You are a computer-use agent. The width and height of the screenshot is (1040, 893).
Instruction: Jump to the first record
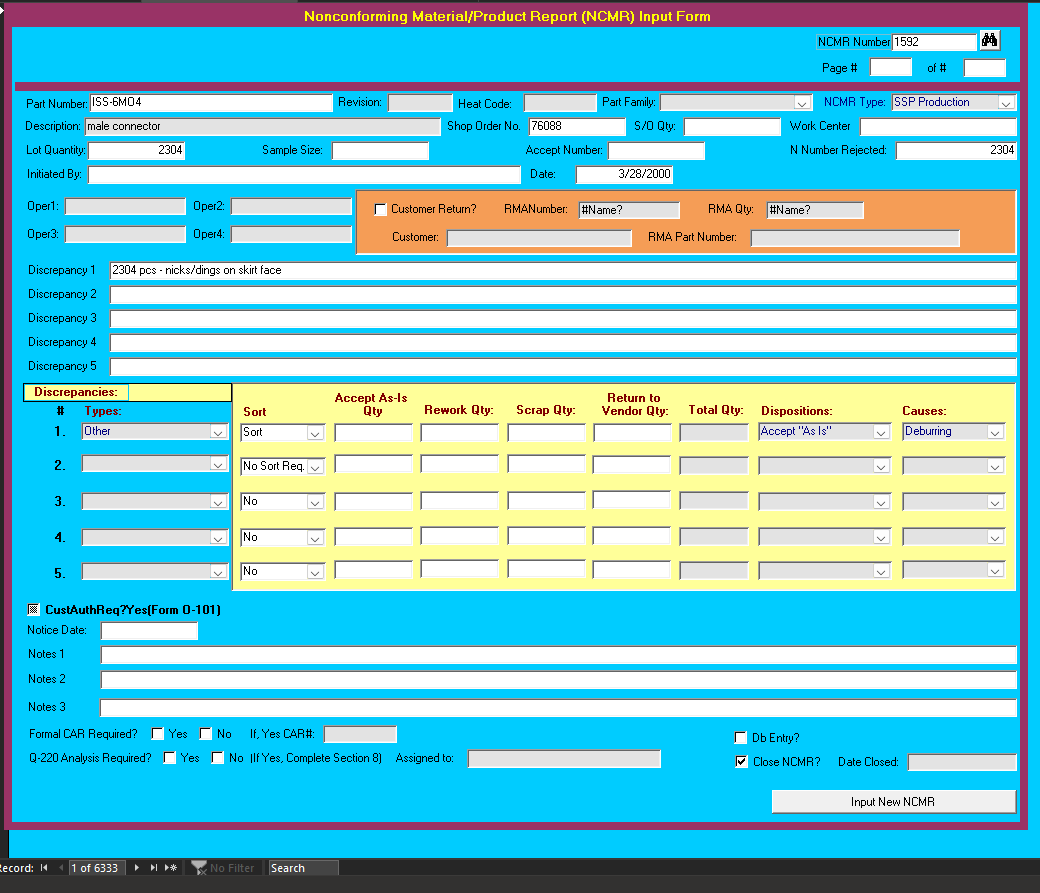point(42,867)
